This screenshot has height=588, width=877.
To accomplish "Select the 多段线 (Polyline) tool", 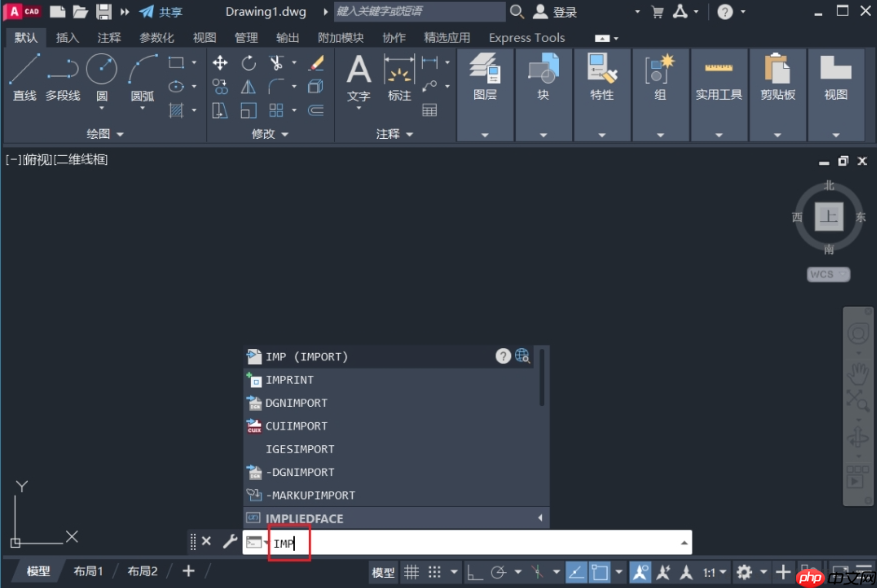I will point(63,78).
